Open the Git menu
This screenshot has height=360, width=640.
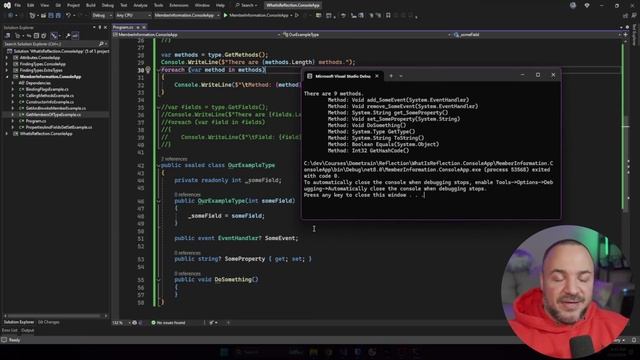pyautogui.click(x=58, y=5)
